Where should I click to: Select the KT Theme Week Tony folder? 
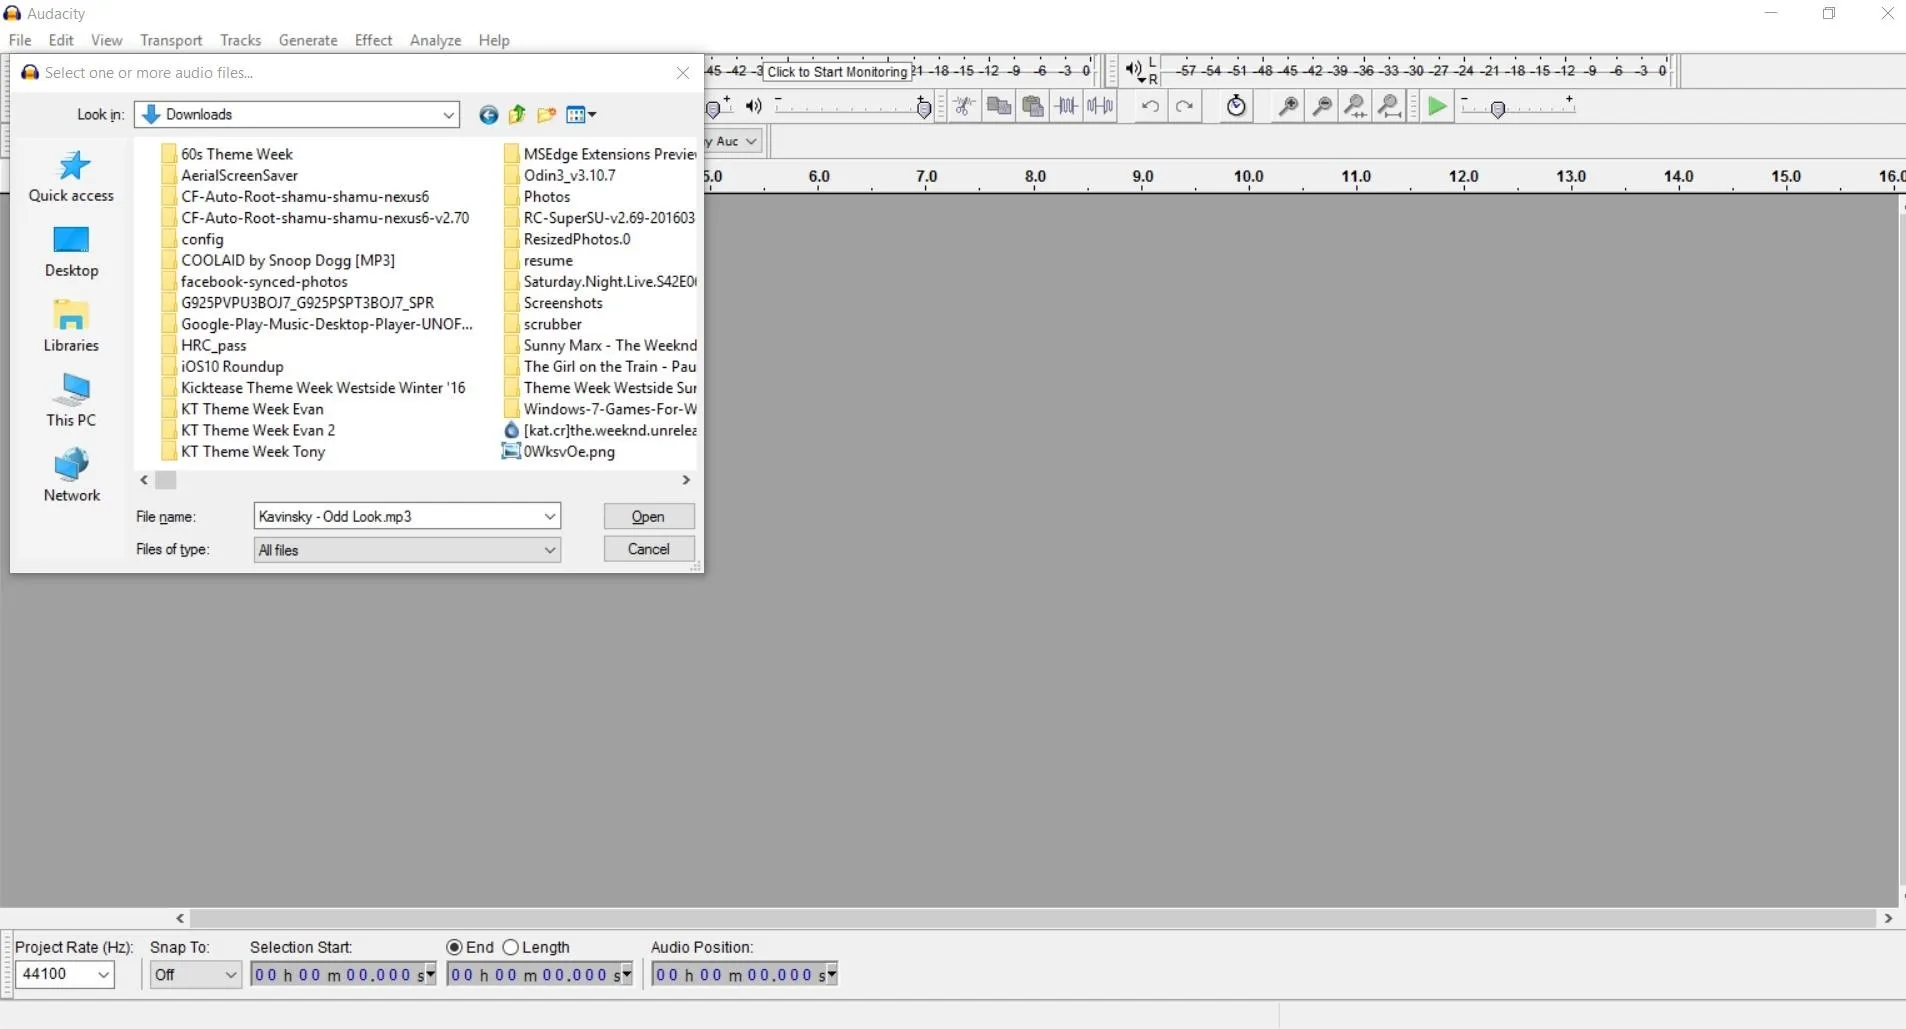[243, 452]
